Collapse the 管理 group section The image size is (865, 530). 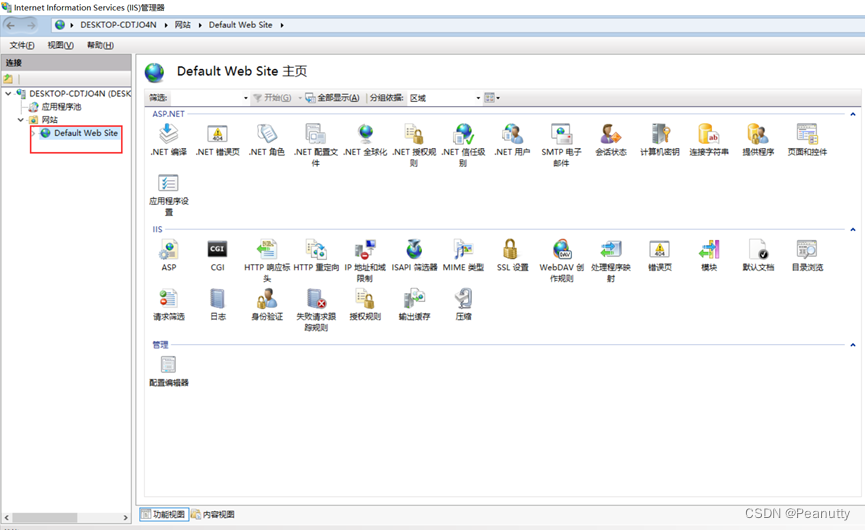pyautogui.click(x=853, y=345)
